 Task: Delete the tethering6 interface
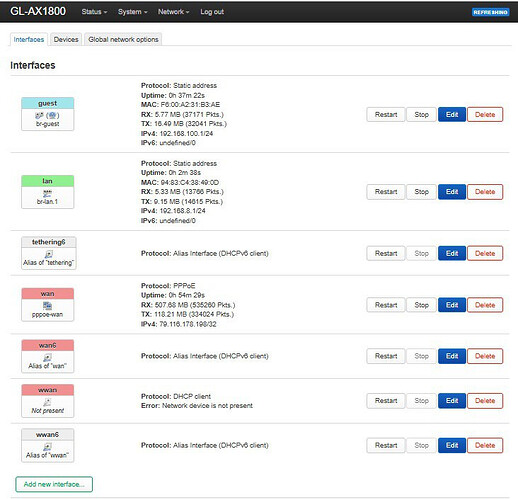485,253
